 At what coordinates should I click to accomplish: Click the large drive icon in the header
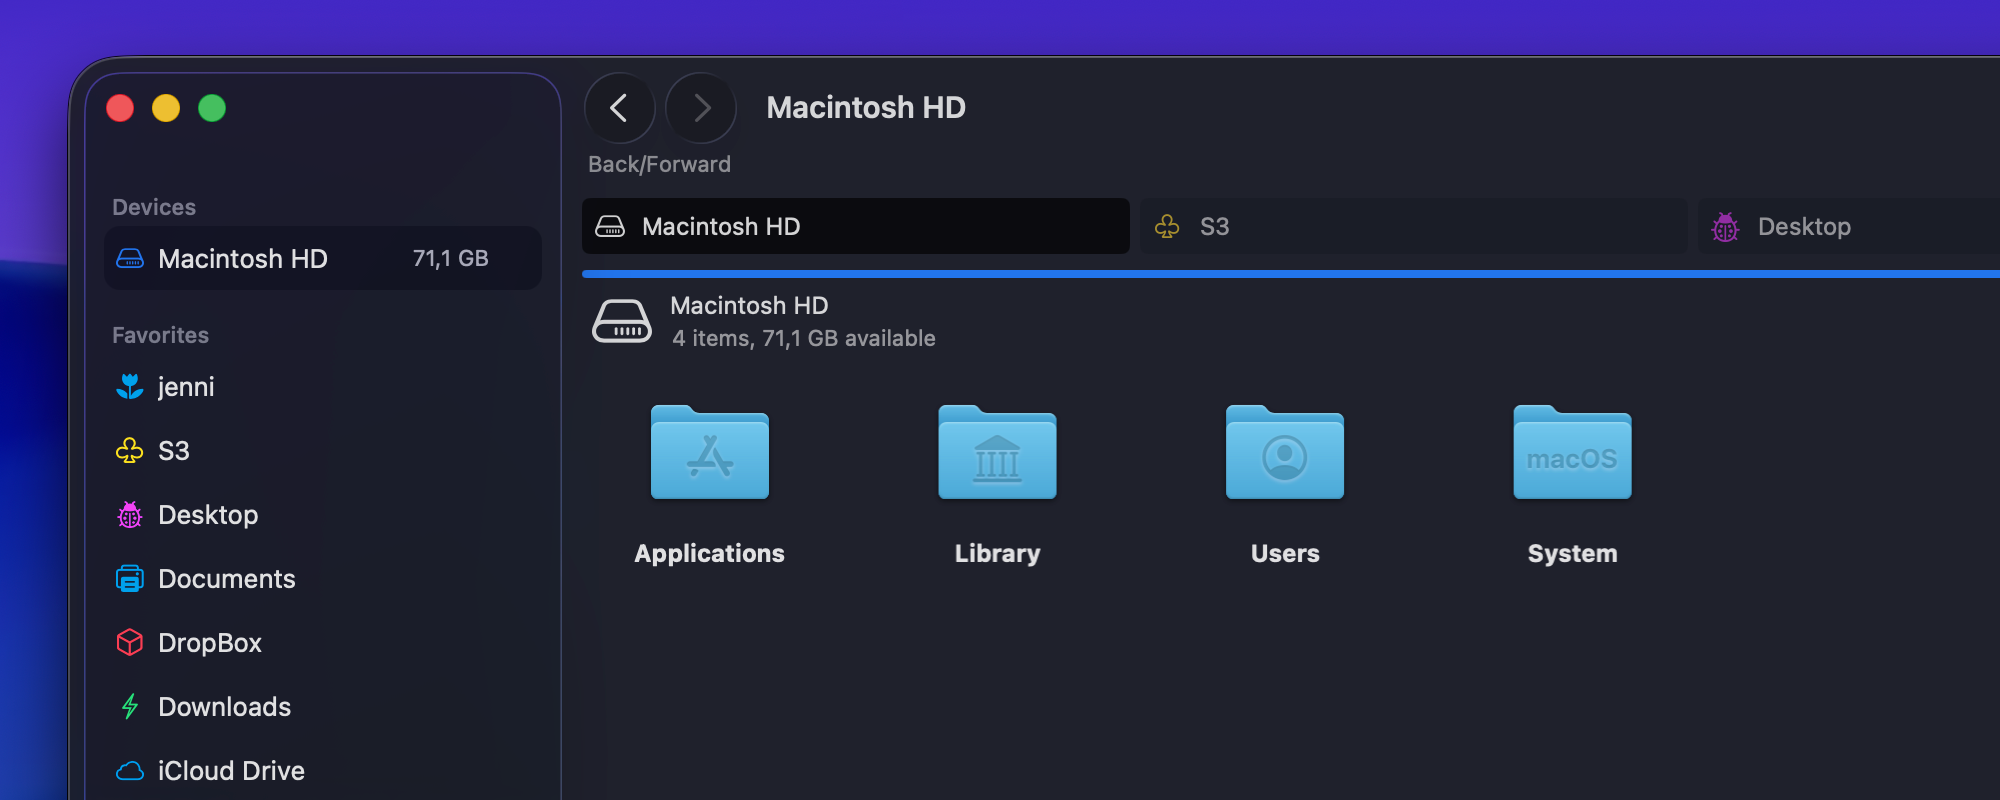(x=622, y=321)
